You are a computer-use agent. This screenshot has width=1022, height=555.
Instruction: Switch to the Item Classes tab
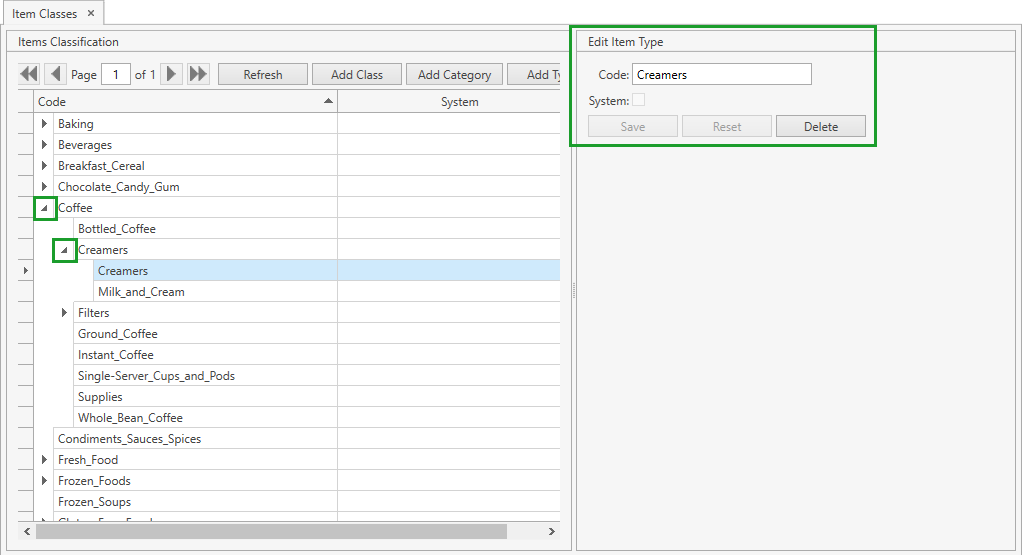coord(44,13)
